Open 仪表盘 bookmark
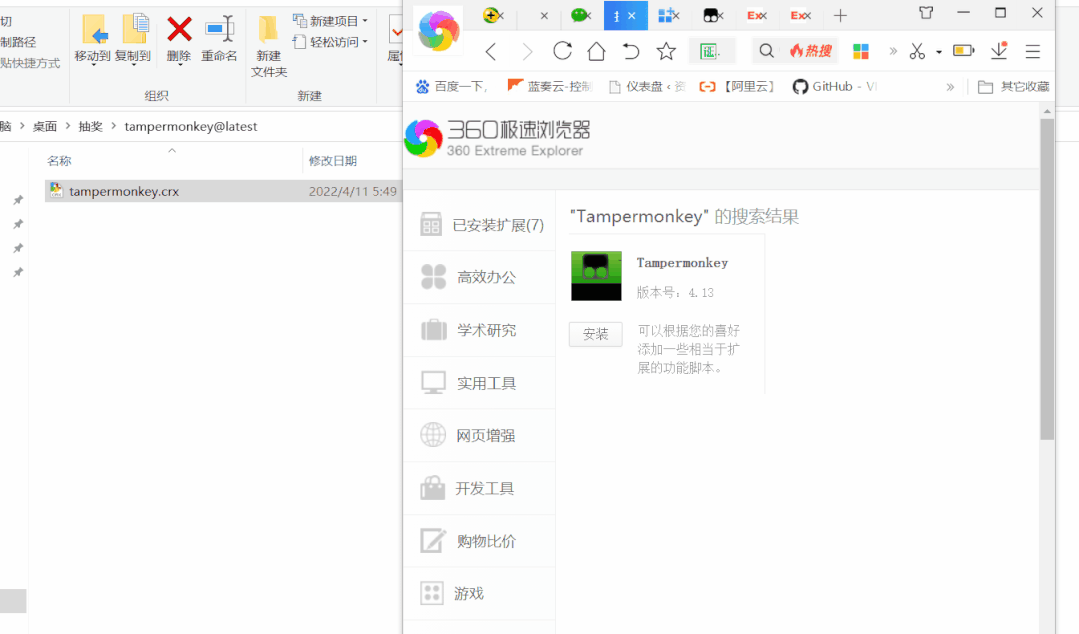This screenshot has height=634, width=1079. (647, 87)
